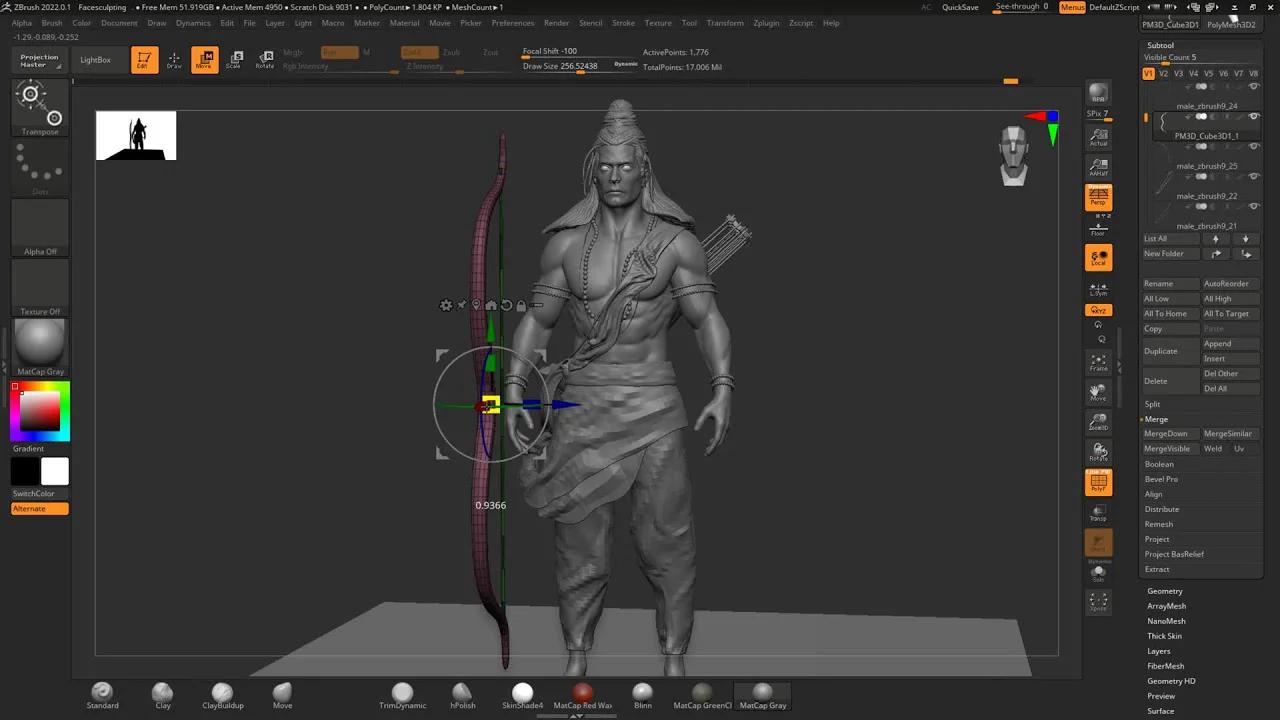The height and width of the screenshot is (720, 1280).
Task: Click the document silhouette thumbnail top-left
Action: point(135,135)
